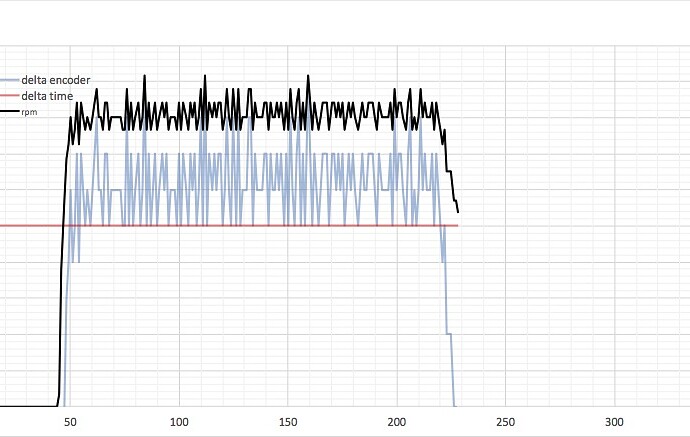Click the blue delta encoder legend line sample
Image resolution: width=690 pixels, height=437 pixels.
tap(10, 80)
